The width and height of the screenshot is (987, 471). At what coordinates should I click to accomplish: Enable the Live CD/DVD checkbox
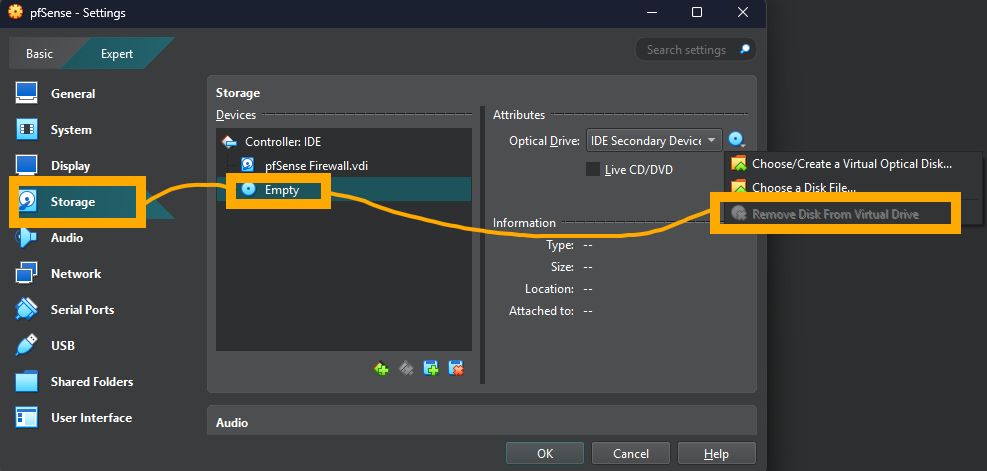593,169
